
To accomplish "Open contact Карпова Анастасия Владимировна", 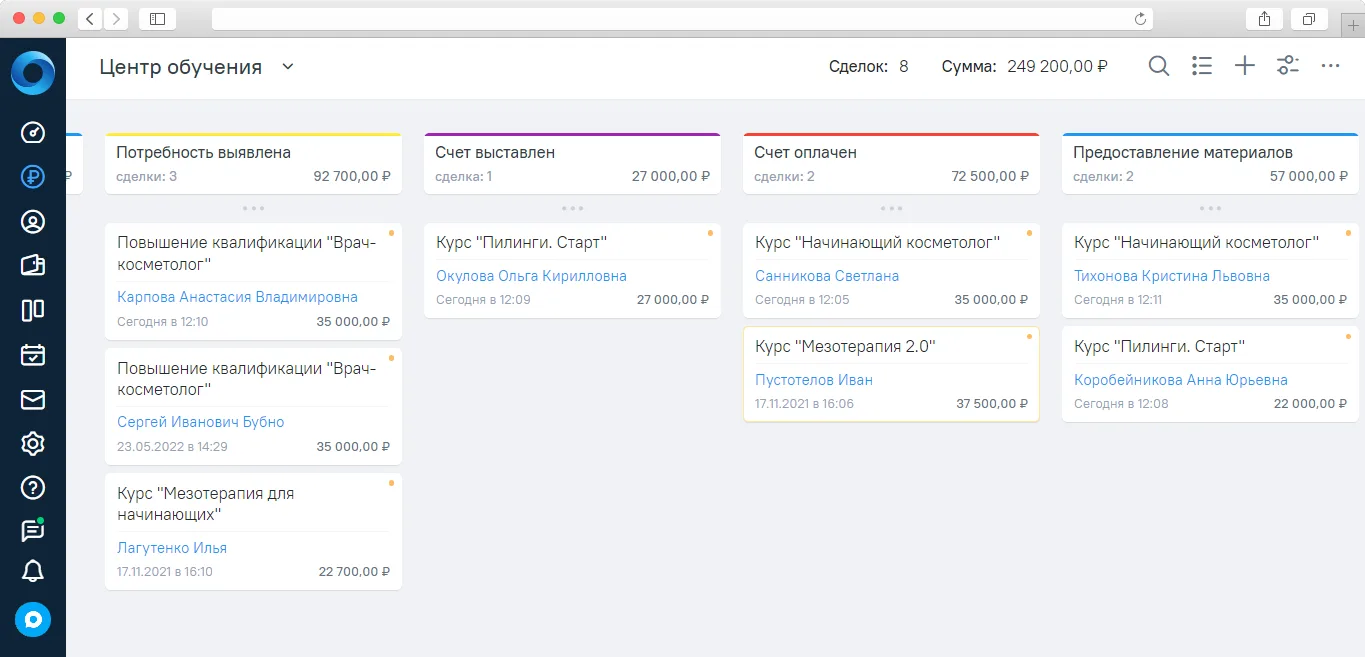I will [237, 297].
